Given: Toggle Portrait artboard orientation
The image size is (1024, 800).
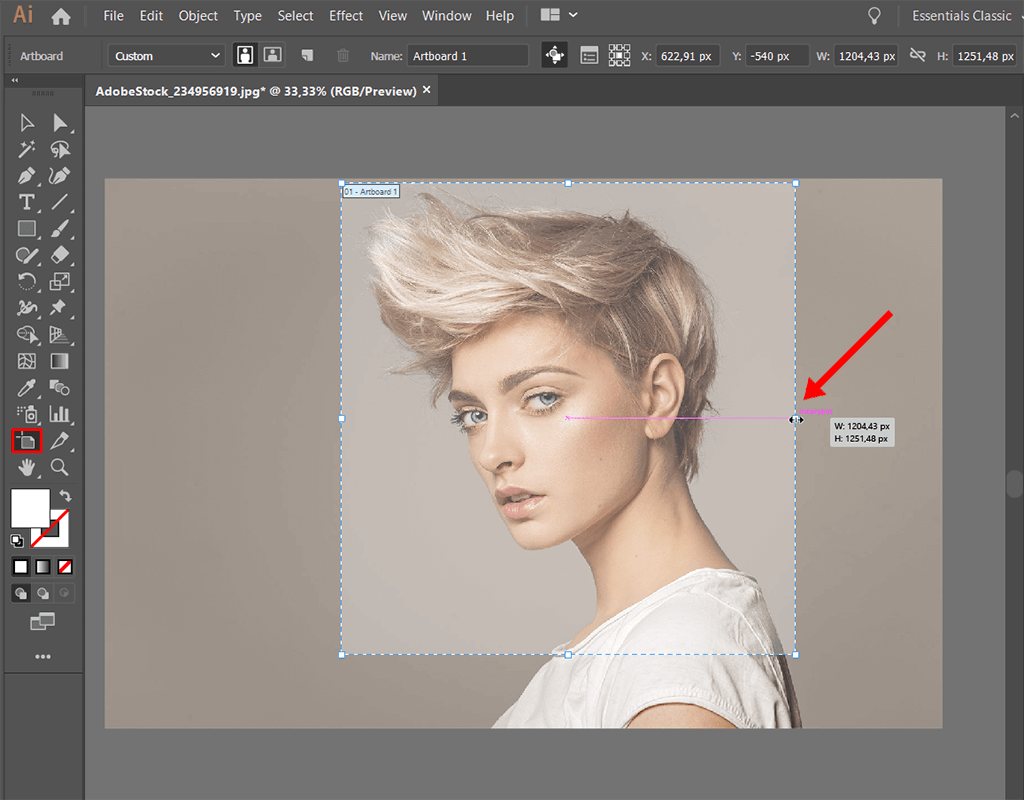Looking at the screenshot, I should point(245,55).
